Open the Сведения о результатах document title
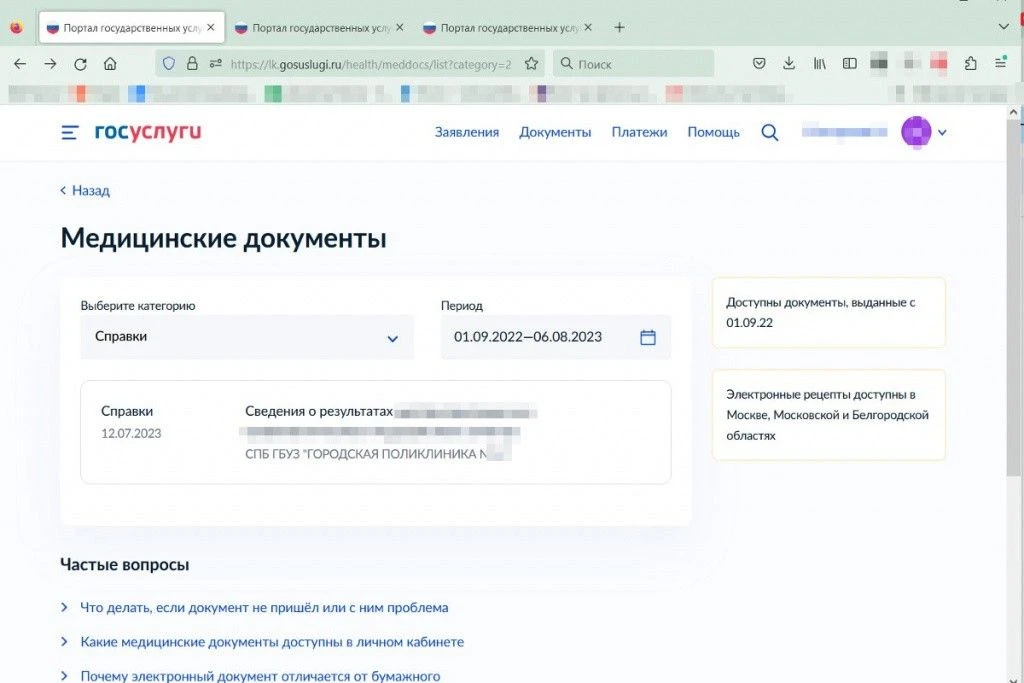The width and height of the screenshot is (1024, 683). (319, 411)
